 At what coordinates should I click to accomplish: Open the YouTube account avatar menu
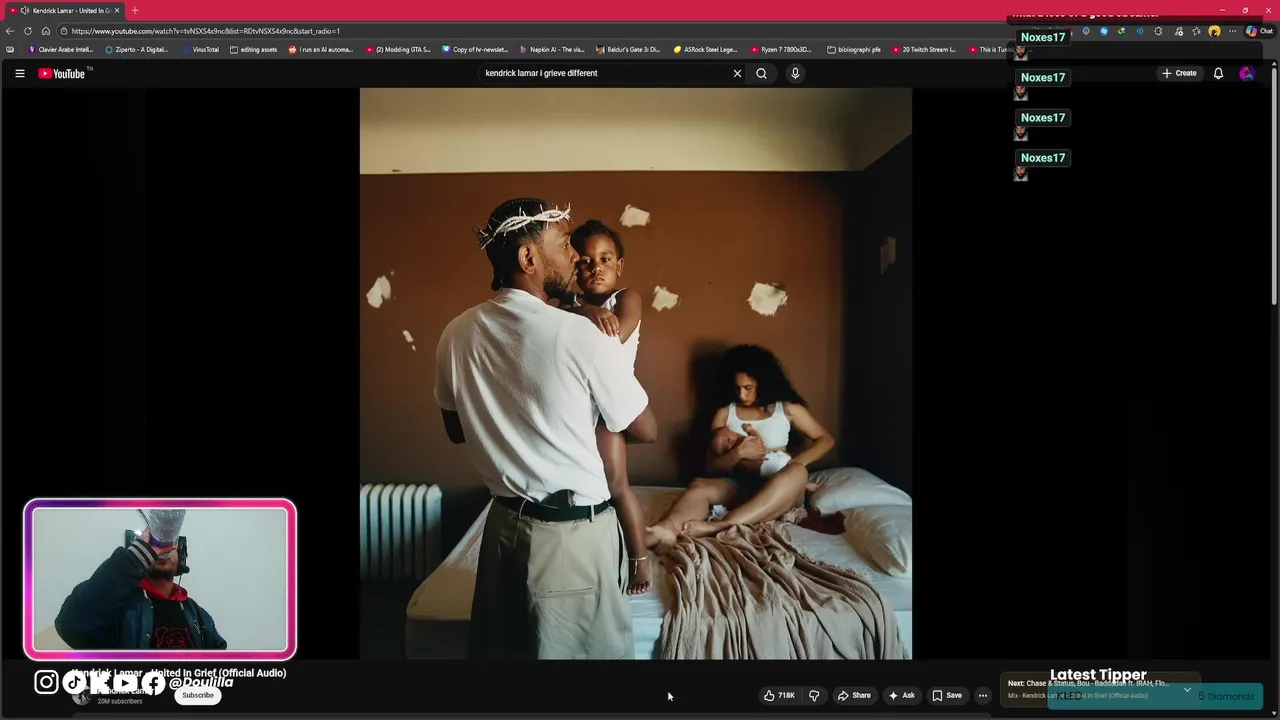tap(1246, 73)
